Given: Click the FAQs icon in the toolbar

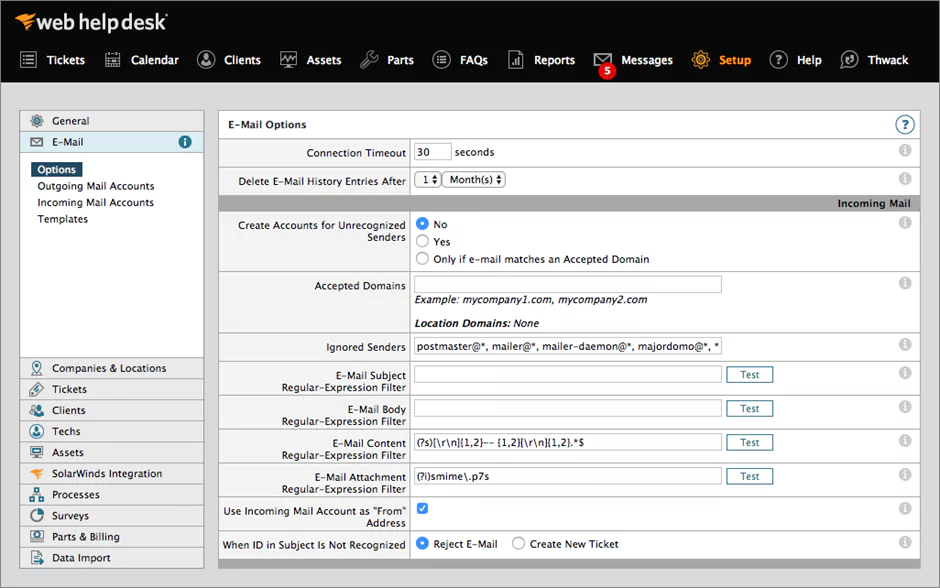Looking at the screenshot, I should coord(440,59).
